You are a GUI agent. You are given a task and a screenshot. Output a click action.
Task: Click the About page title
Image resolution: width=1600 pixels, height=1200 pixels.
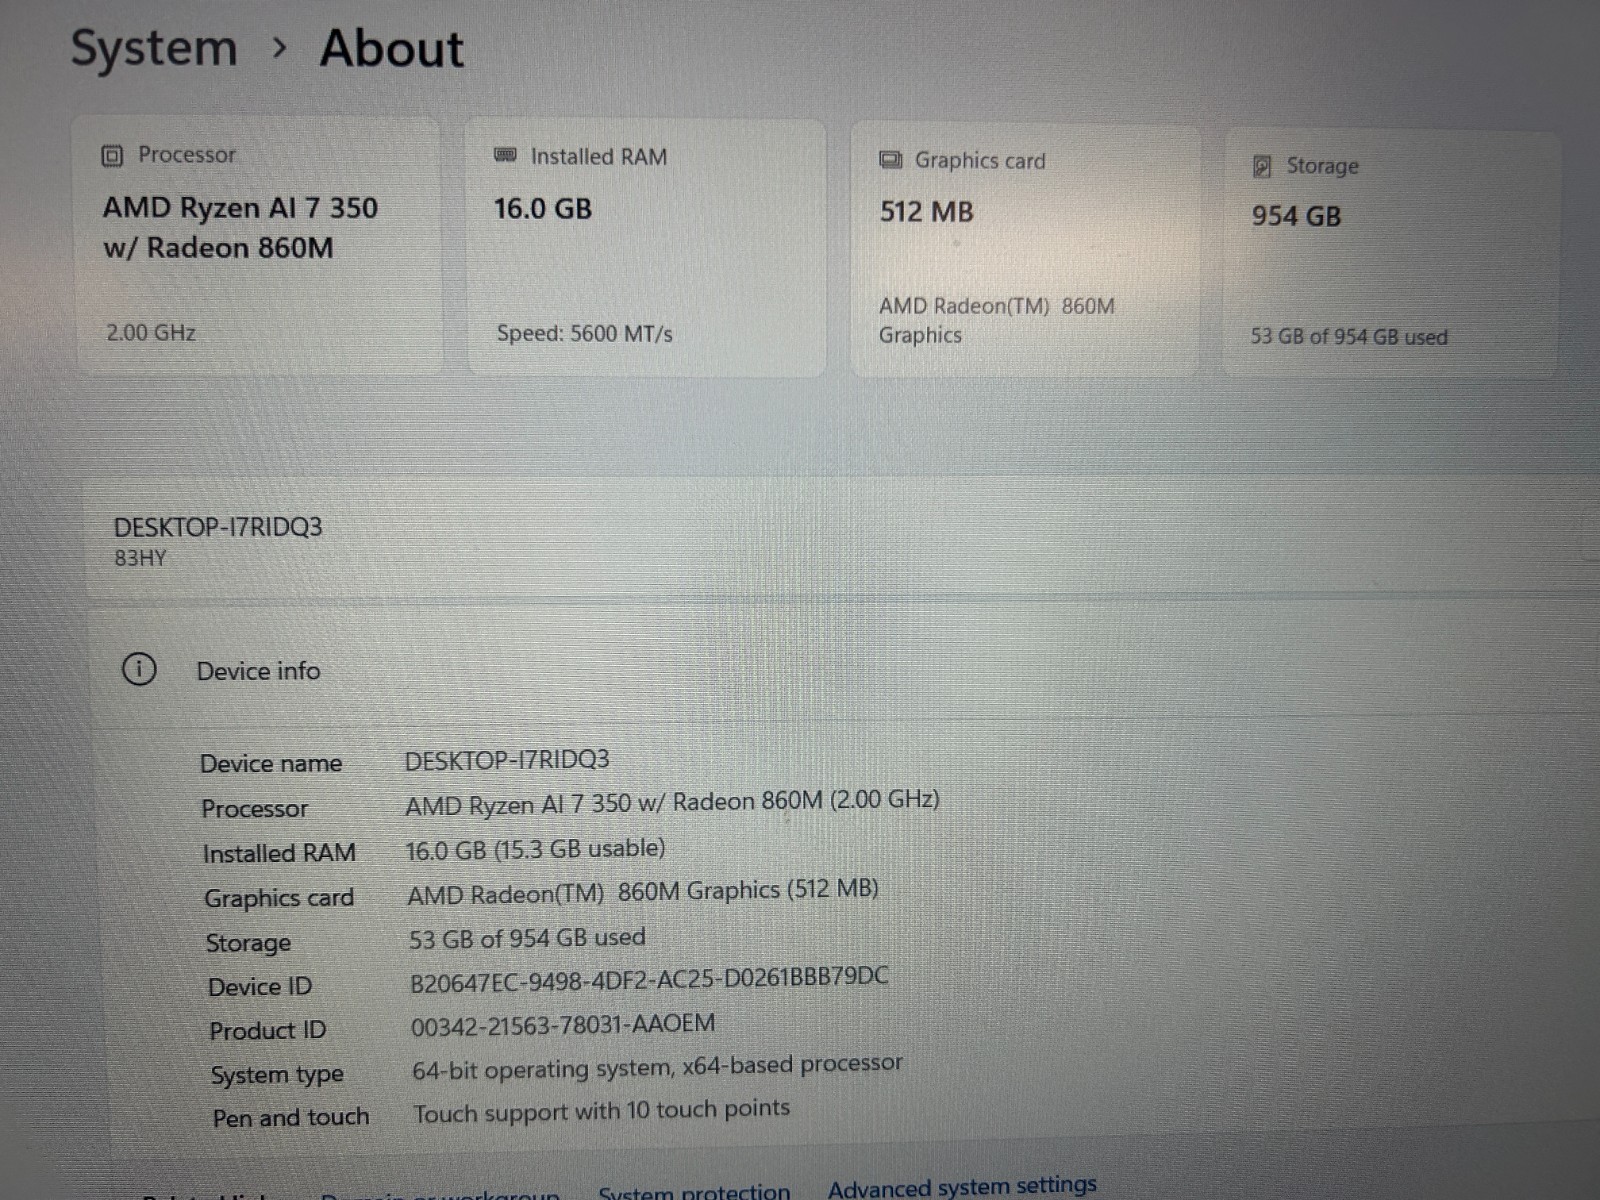click(392, 48)
